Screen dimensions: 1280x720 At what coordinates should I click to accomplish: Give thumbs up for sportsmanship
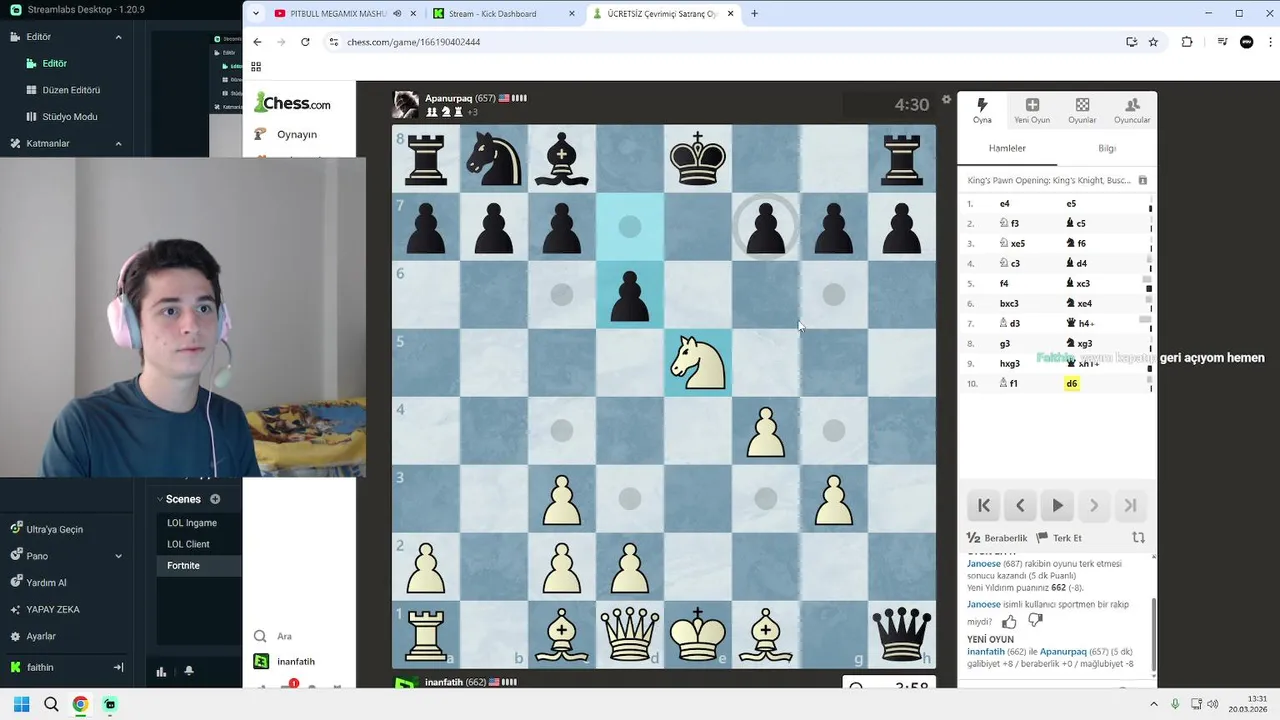coord(1009,622)
